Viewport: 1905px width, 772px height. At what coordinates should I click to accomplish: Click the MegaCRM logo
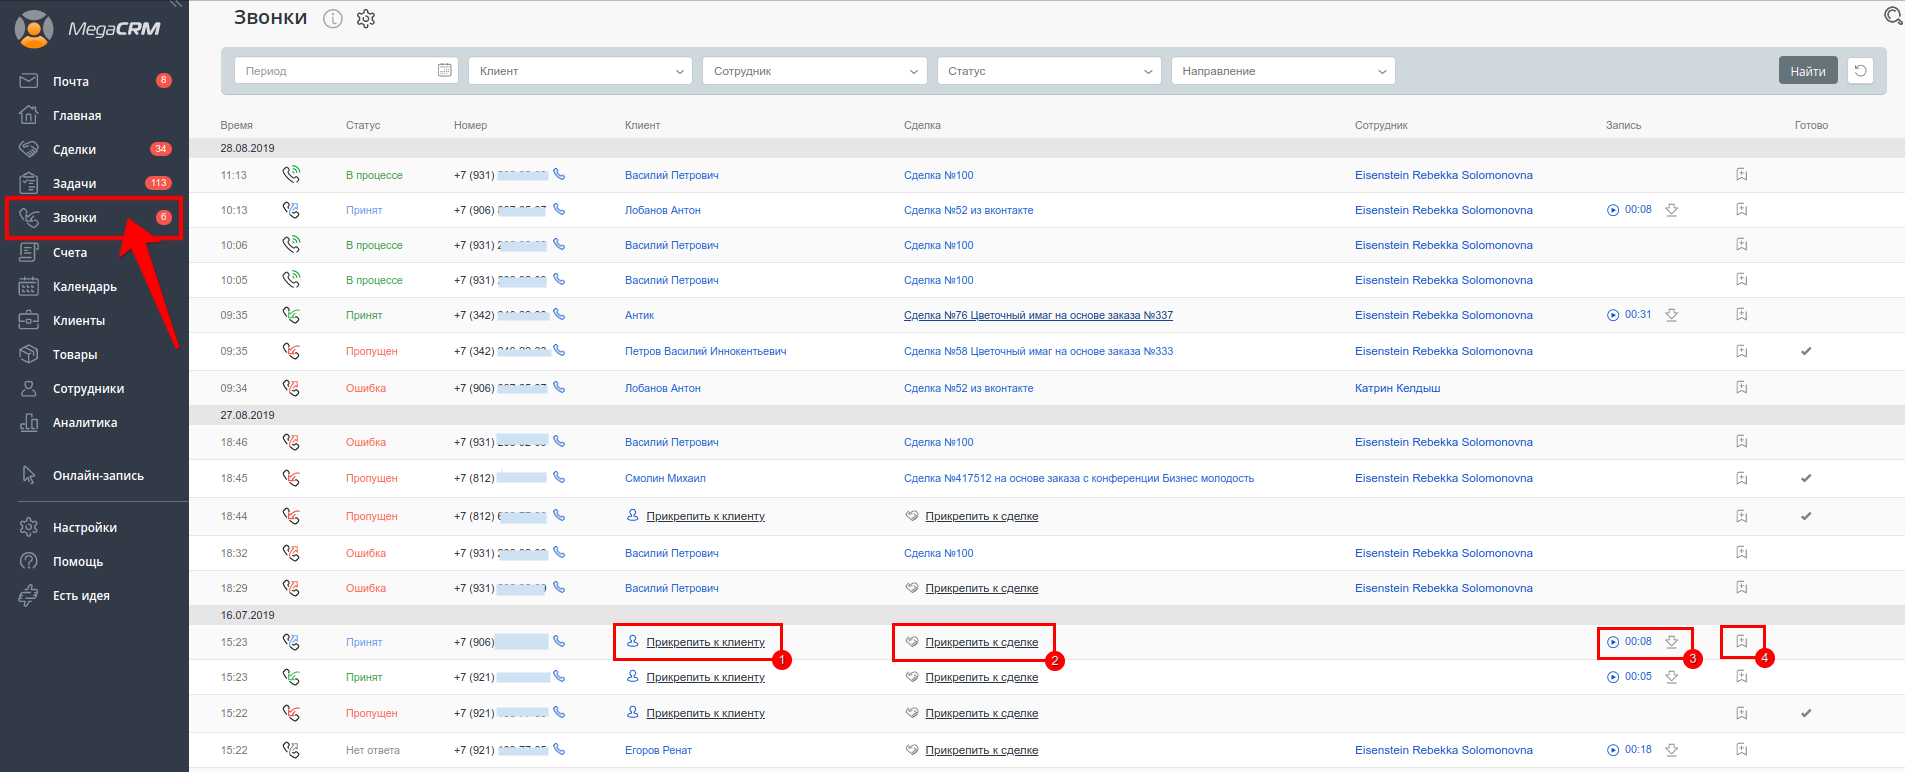pyautogui.click(x=88, y=29)
